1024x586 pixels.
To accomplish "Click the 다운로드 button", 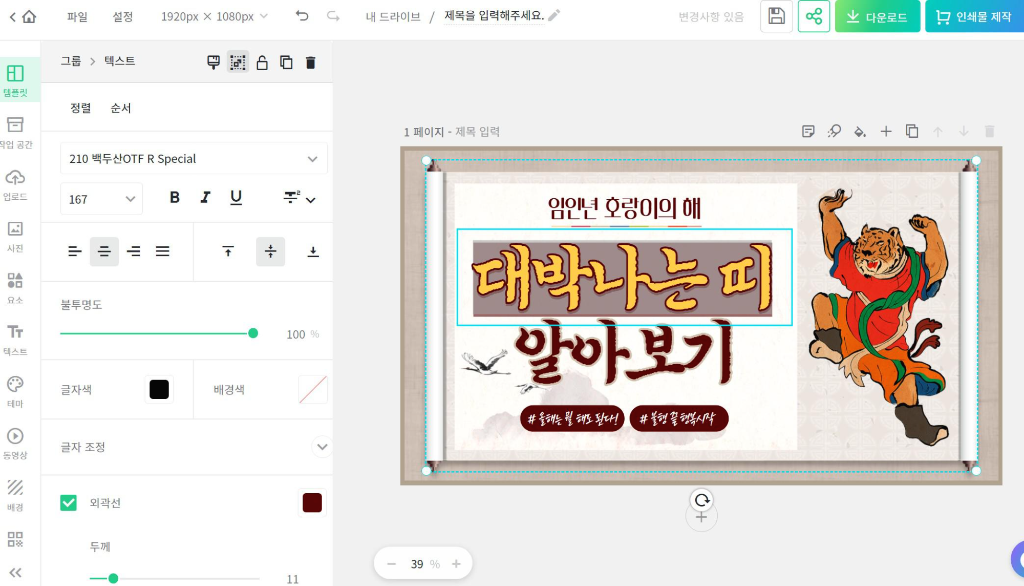I will pyautogui.click(x=877, y=16).
